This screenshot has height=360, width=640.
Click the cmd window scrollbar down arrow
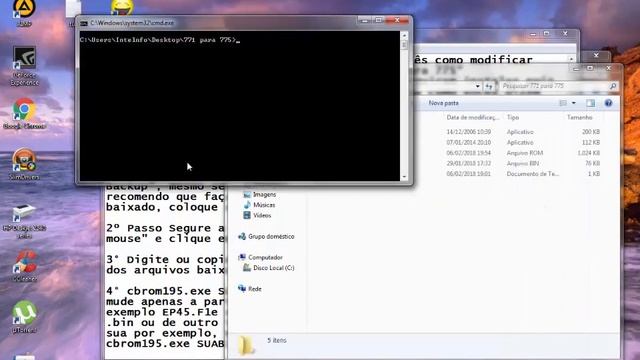pos(404,177)
